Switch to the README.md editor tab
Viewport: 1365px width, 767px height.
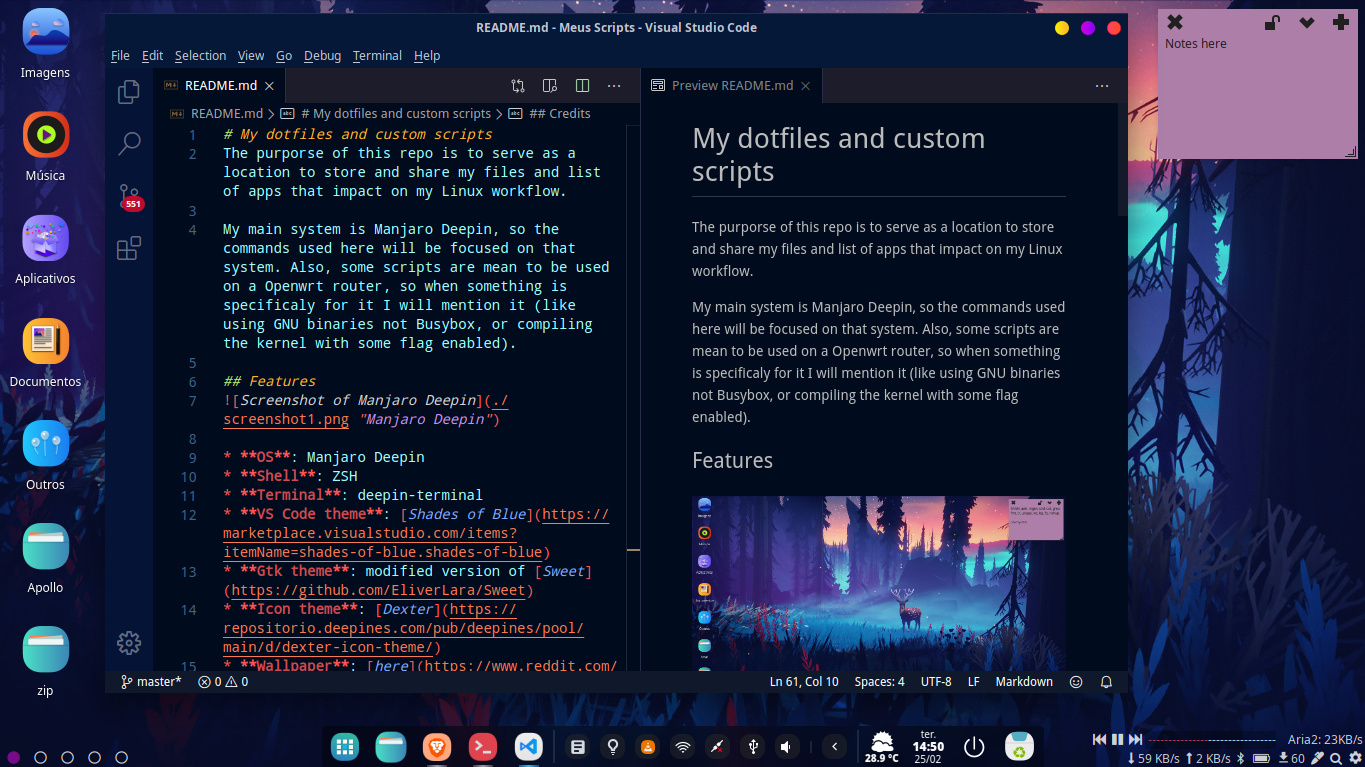click(220, 86)
